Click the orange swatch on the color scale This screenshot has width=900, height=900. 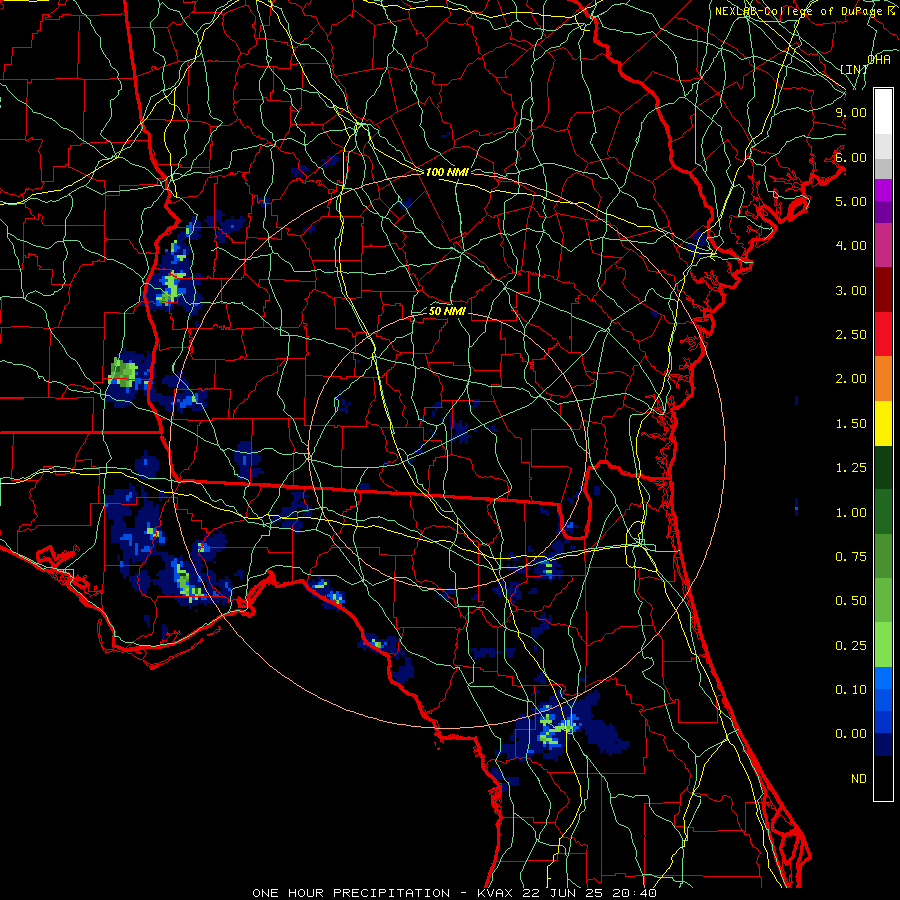coord(883,378)
